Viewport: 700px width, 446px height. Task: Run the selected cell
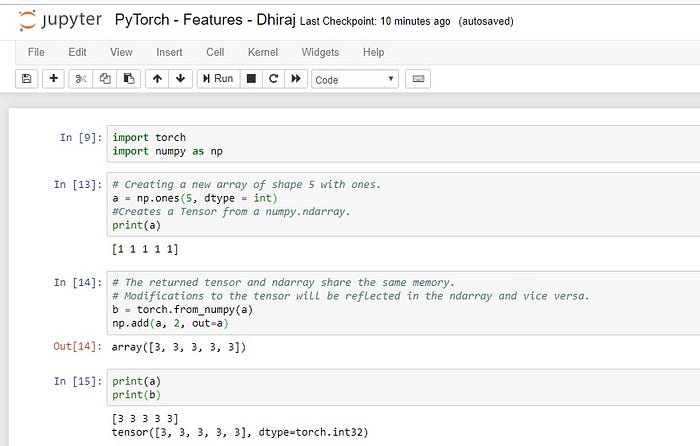click(218, 79)
